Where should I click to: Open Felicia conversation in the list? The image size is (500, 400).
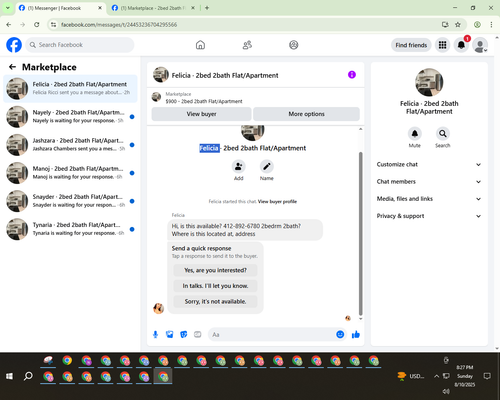coord(70,88)
